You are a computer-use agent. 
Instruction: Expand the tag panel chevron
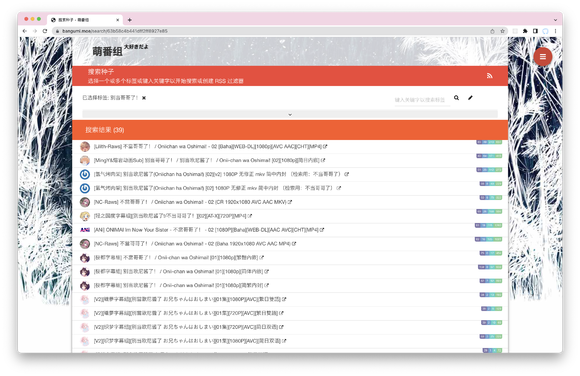290,114
